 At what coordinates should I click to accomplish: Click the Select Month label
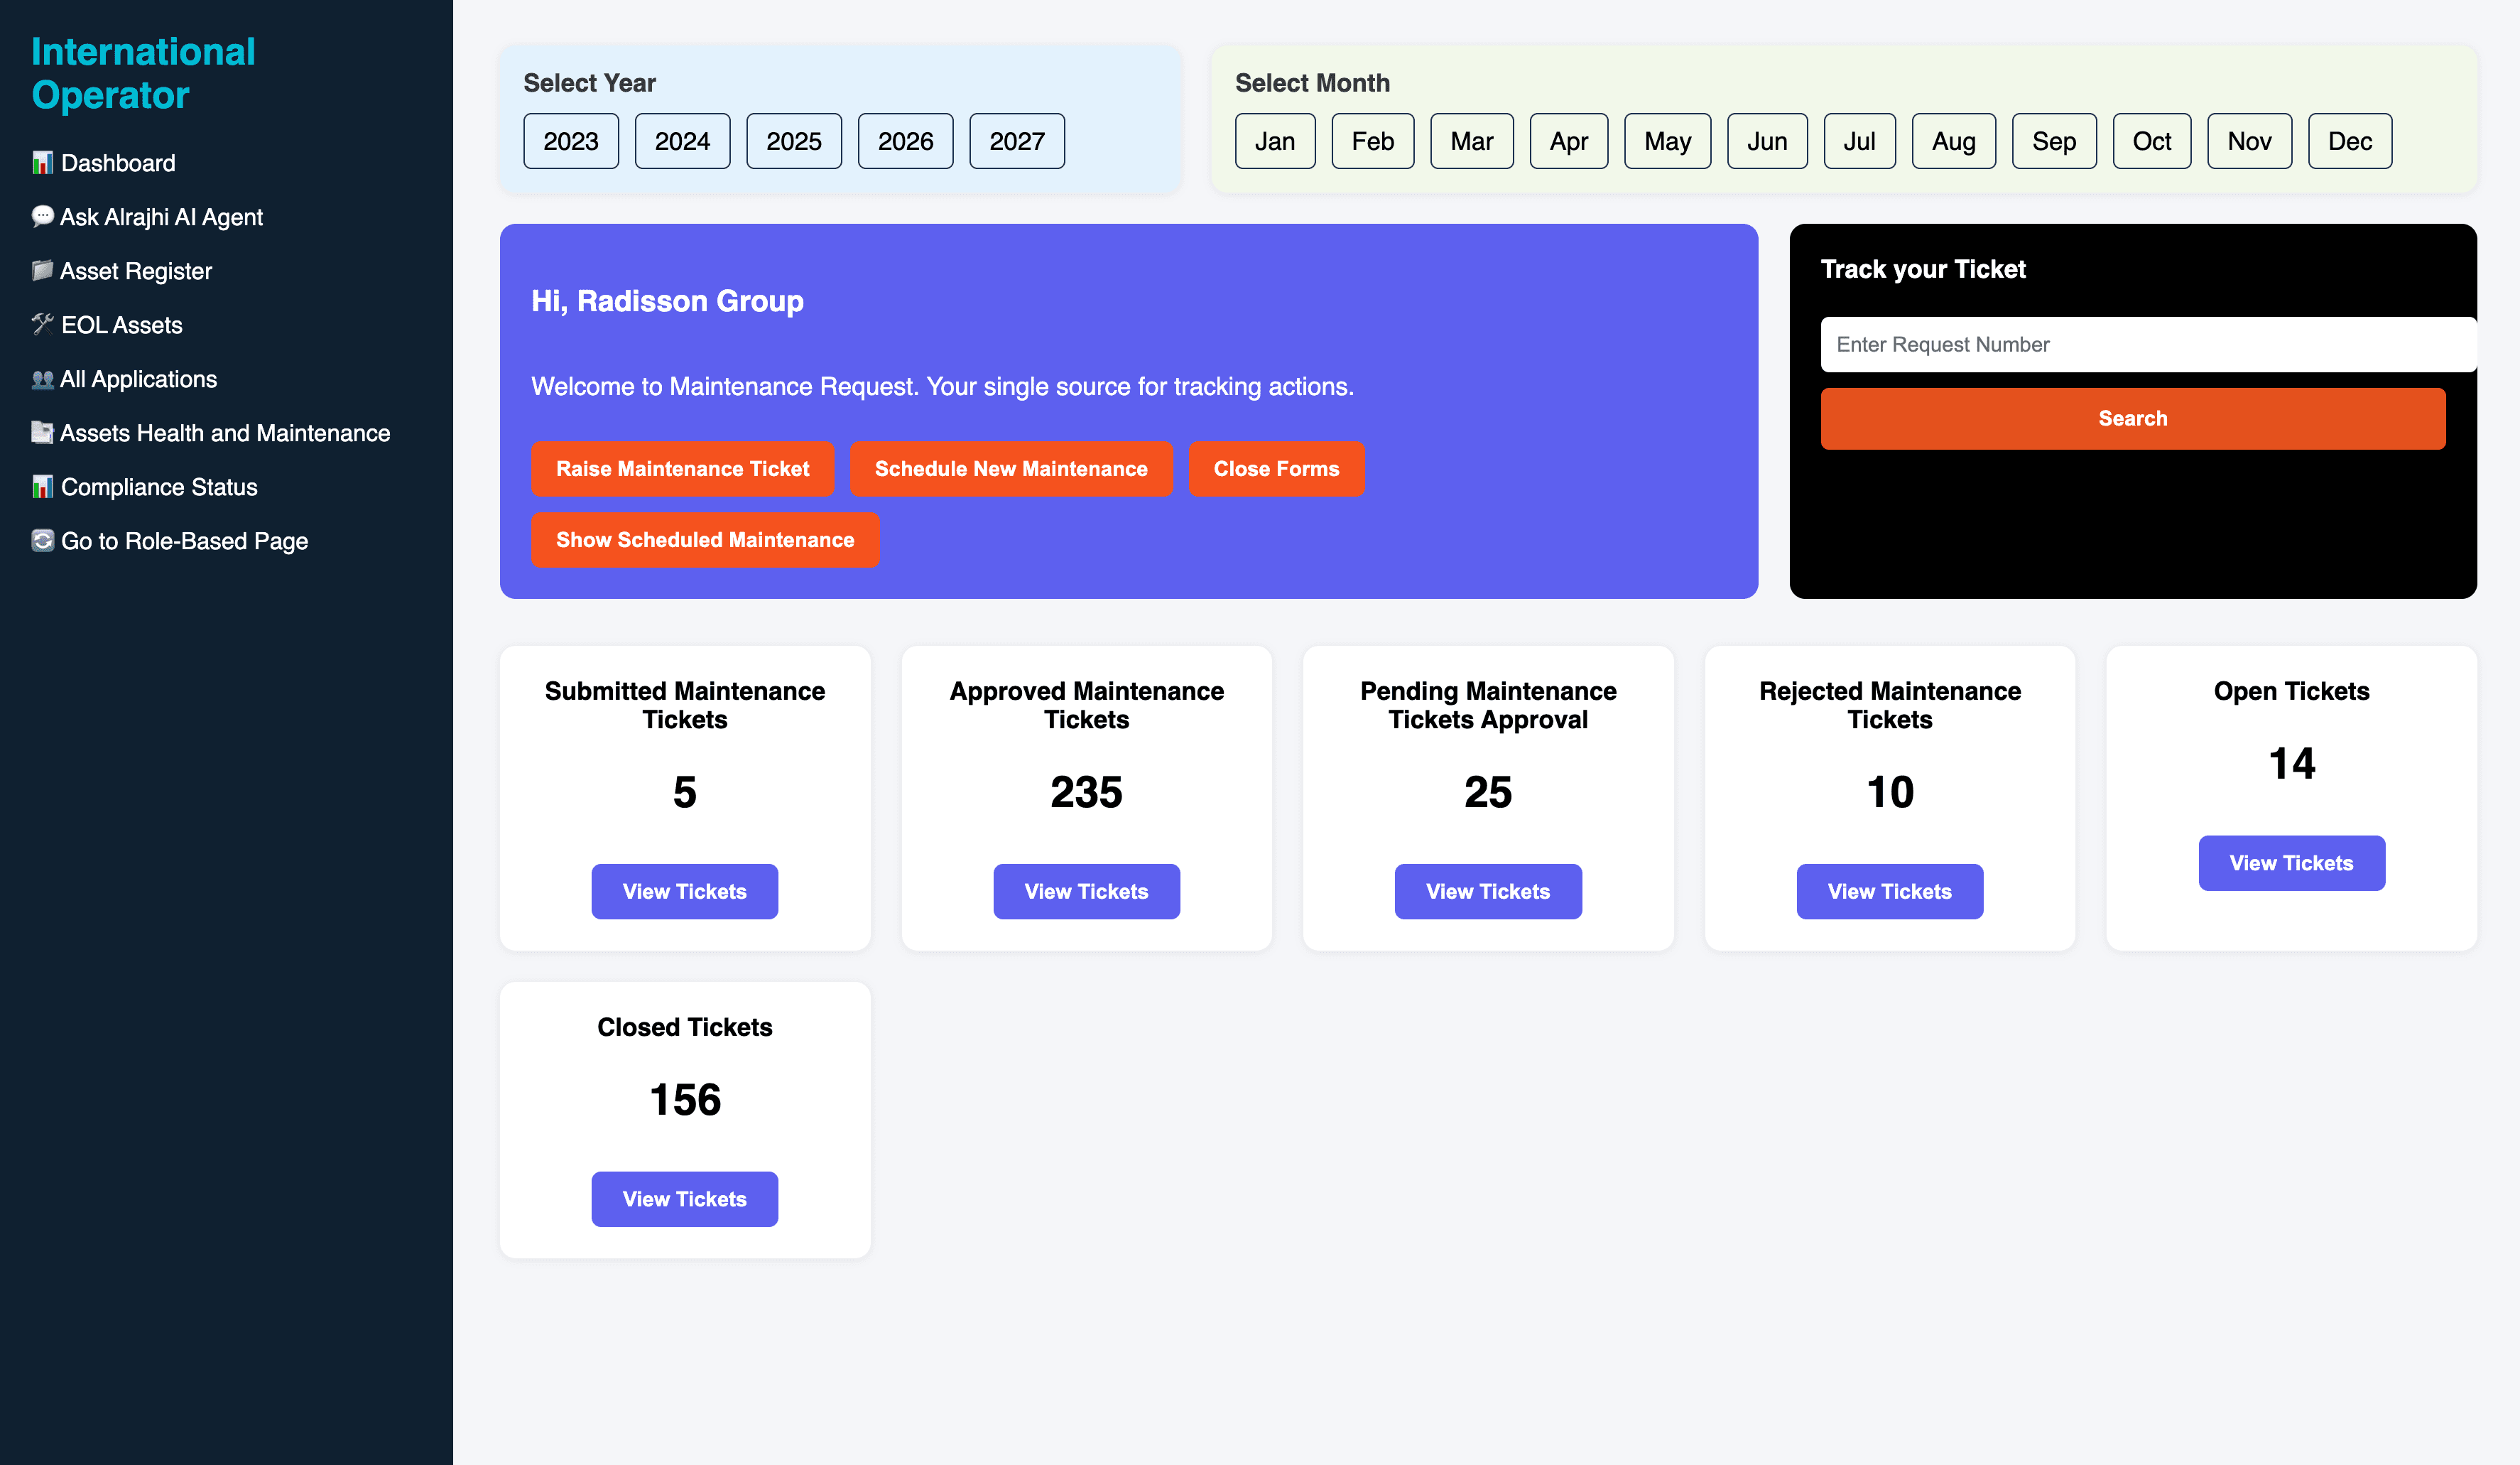coord(1312,83)
